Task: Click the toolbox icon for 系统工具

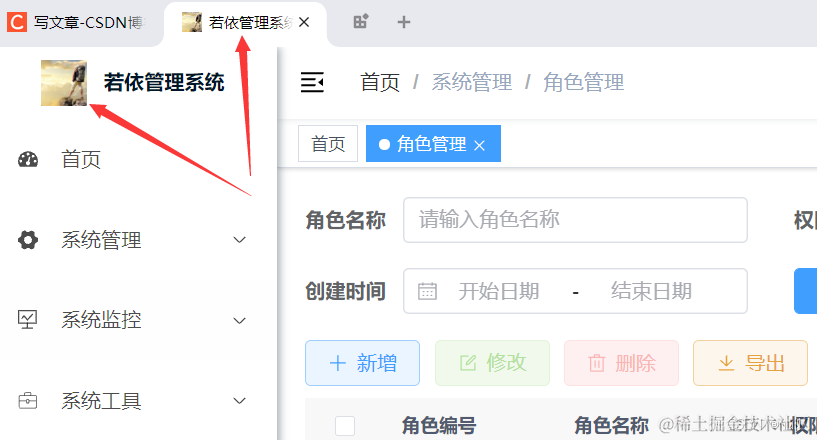Action: tap(28, 401)
